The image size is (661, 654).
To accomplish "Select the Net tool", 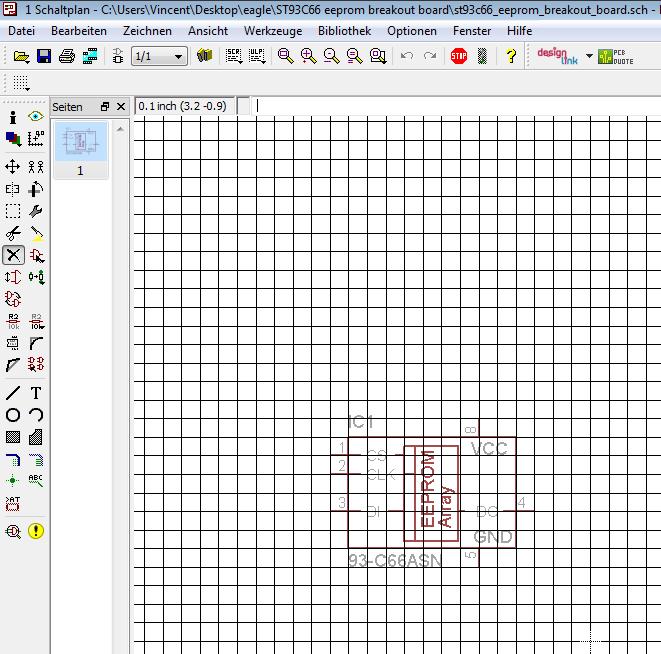I will tap(37, 460).
